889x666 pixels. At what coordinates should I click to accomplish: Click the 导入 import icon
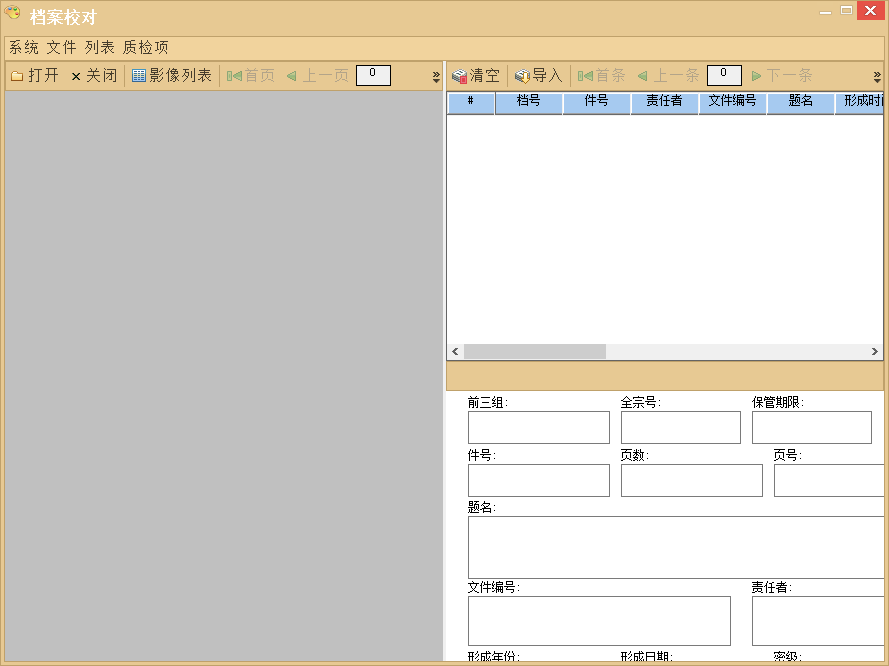[522, 75]
